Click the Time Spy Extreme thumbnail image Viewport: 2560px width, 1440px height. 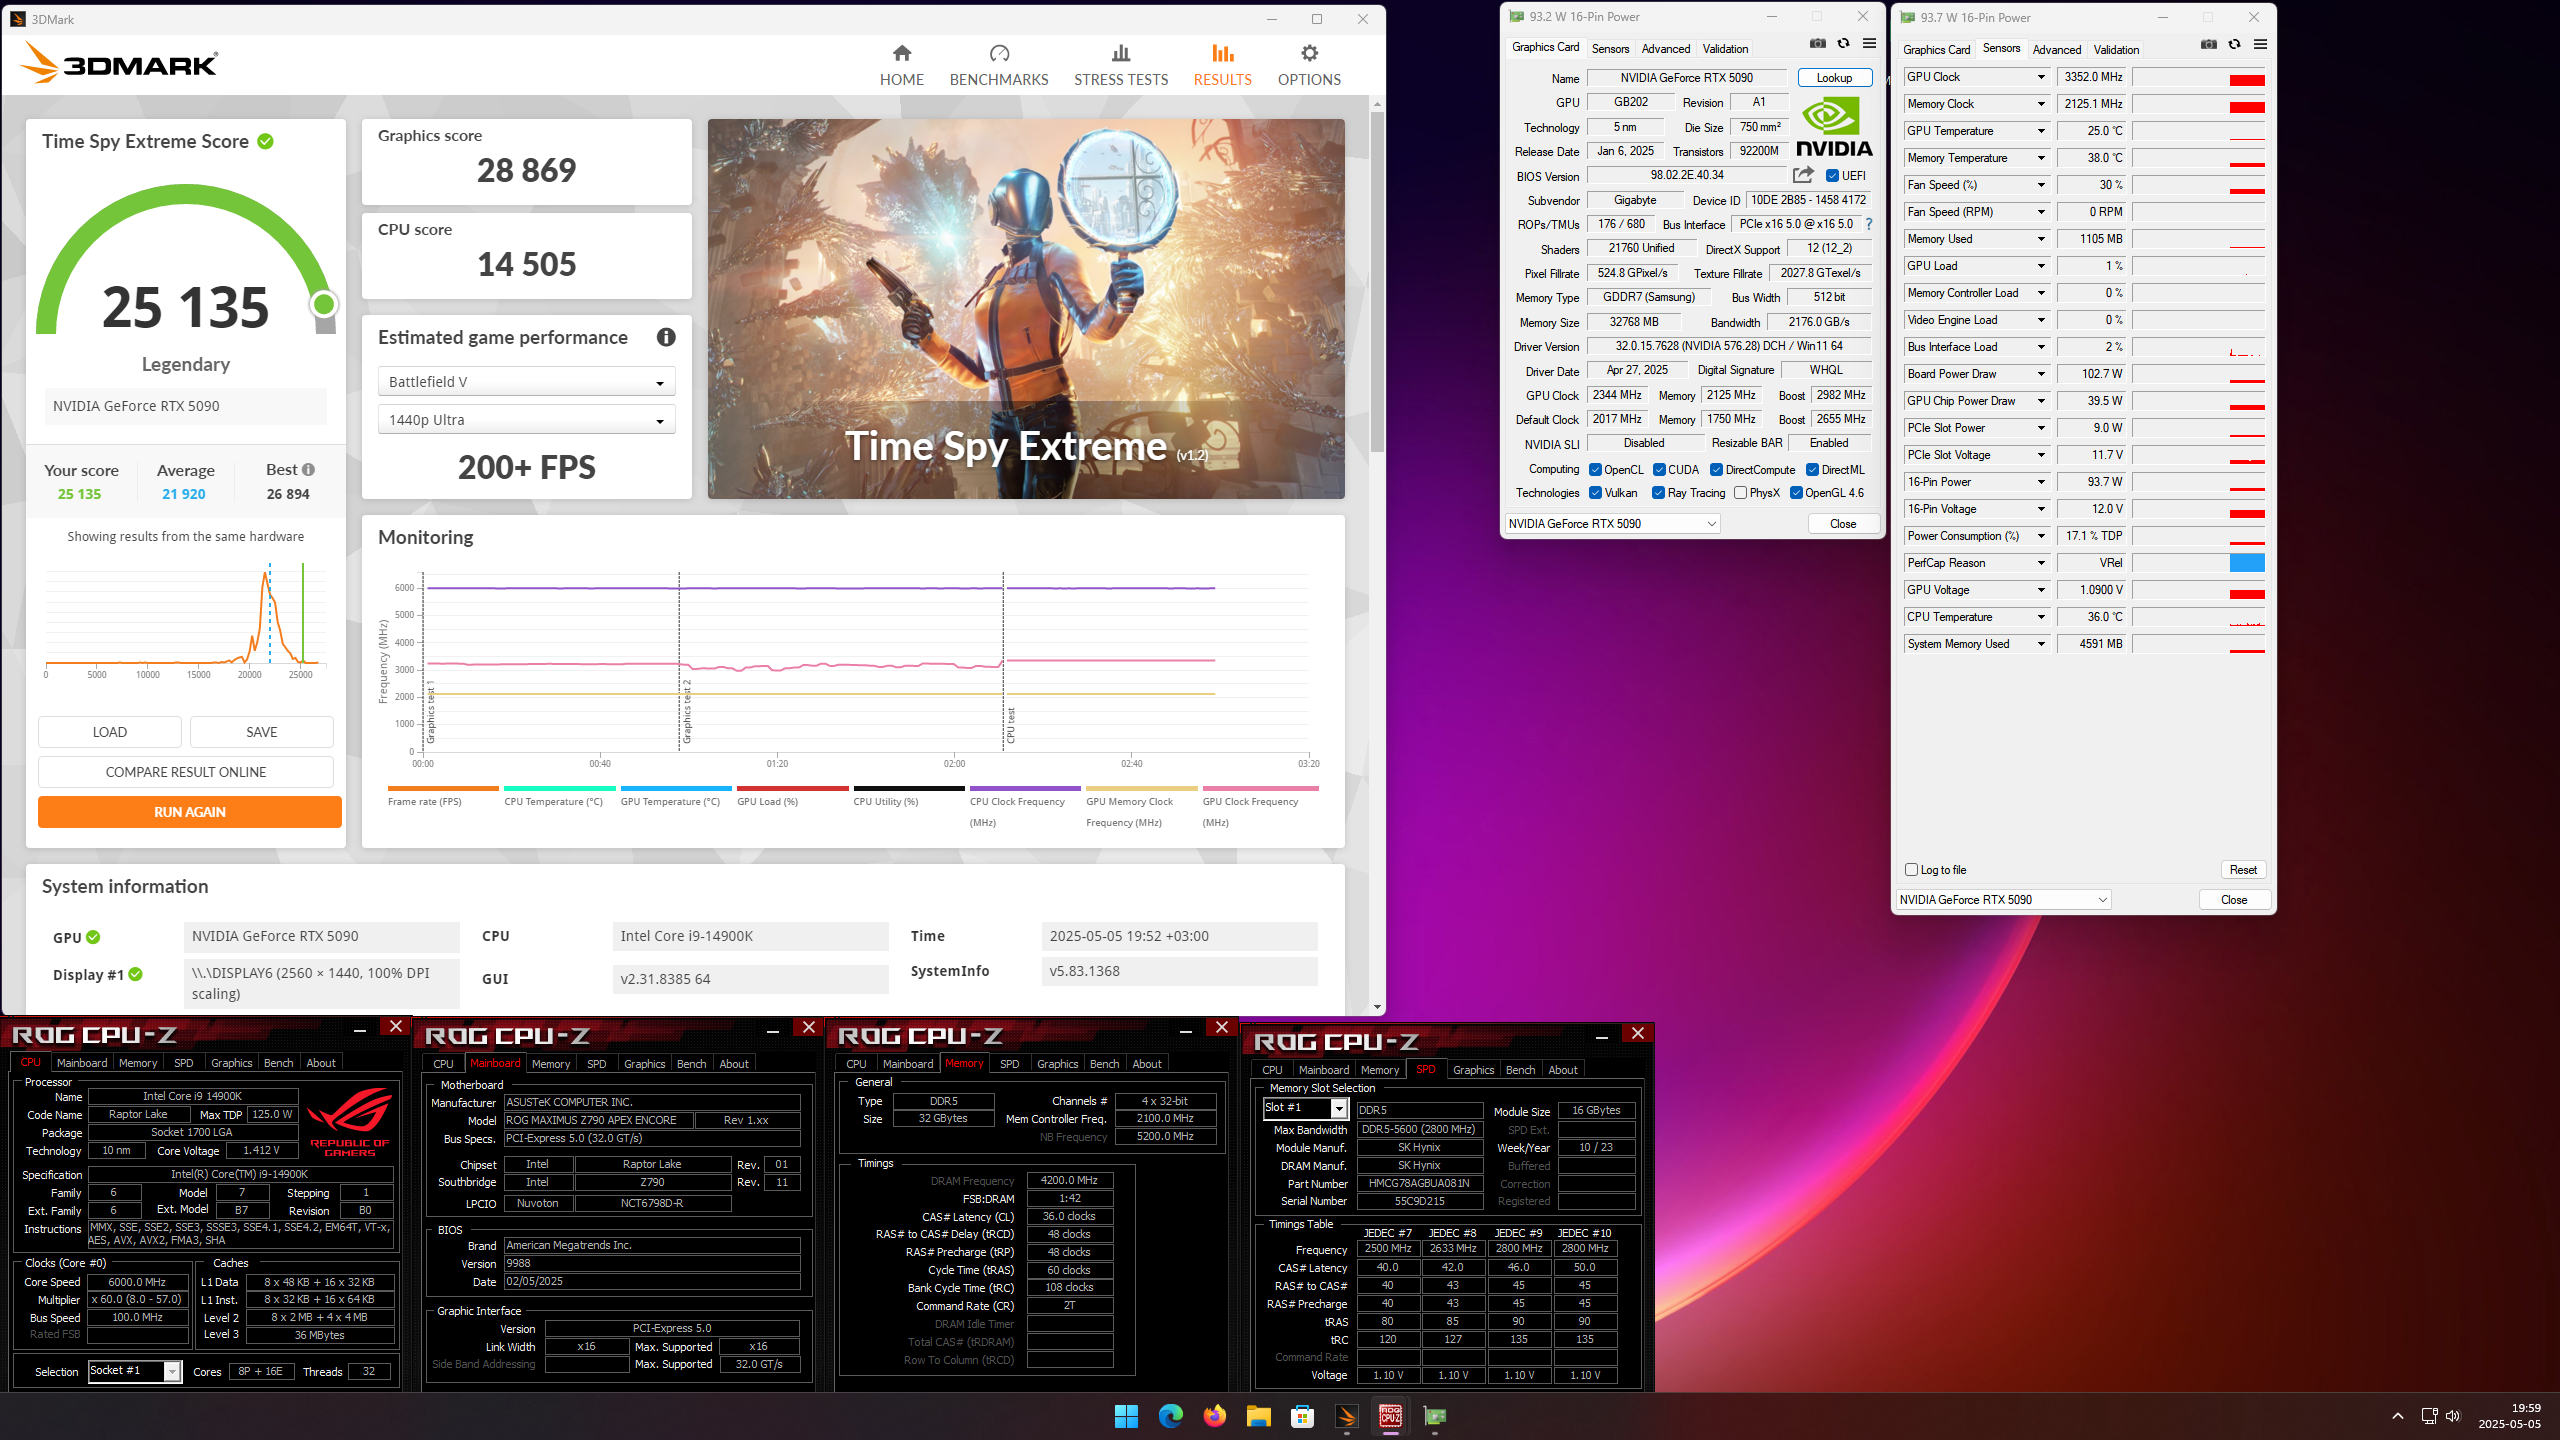click(1026, 309)
